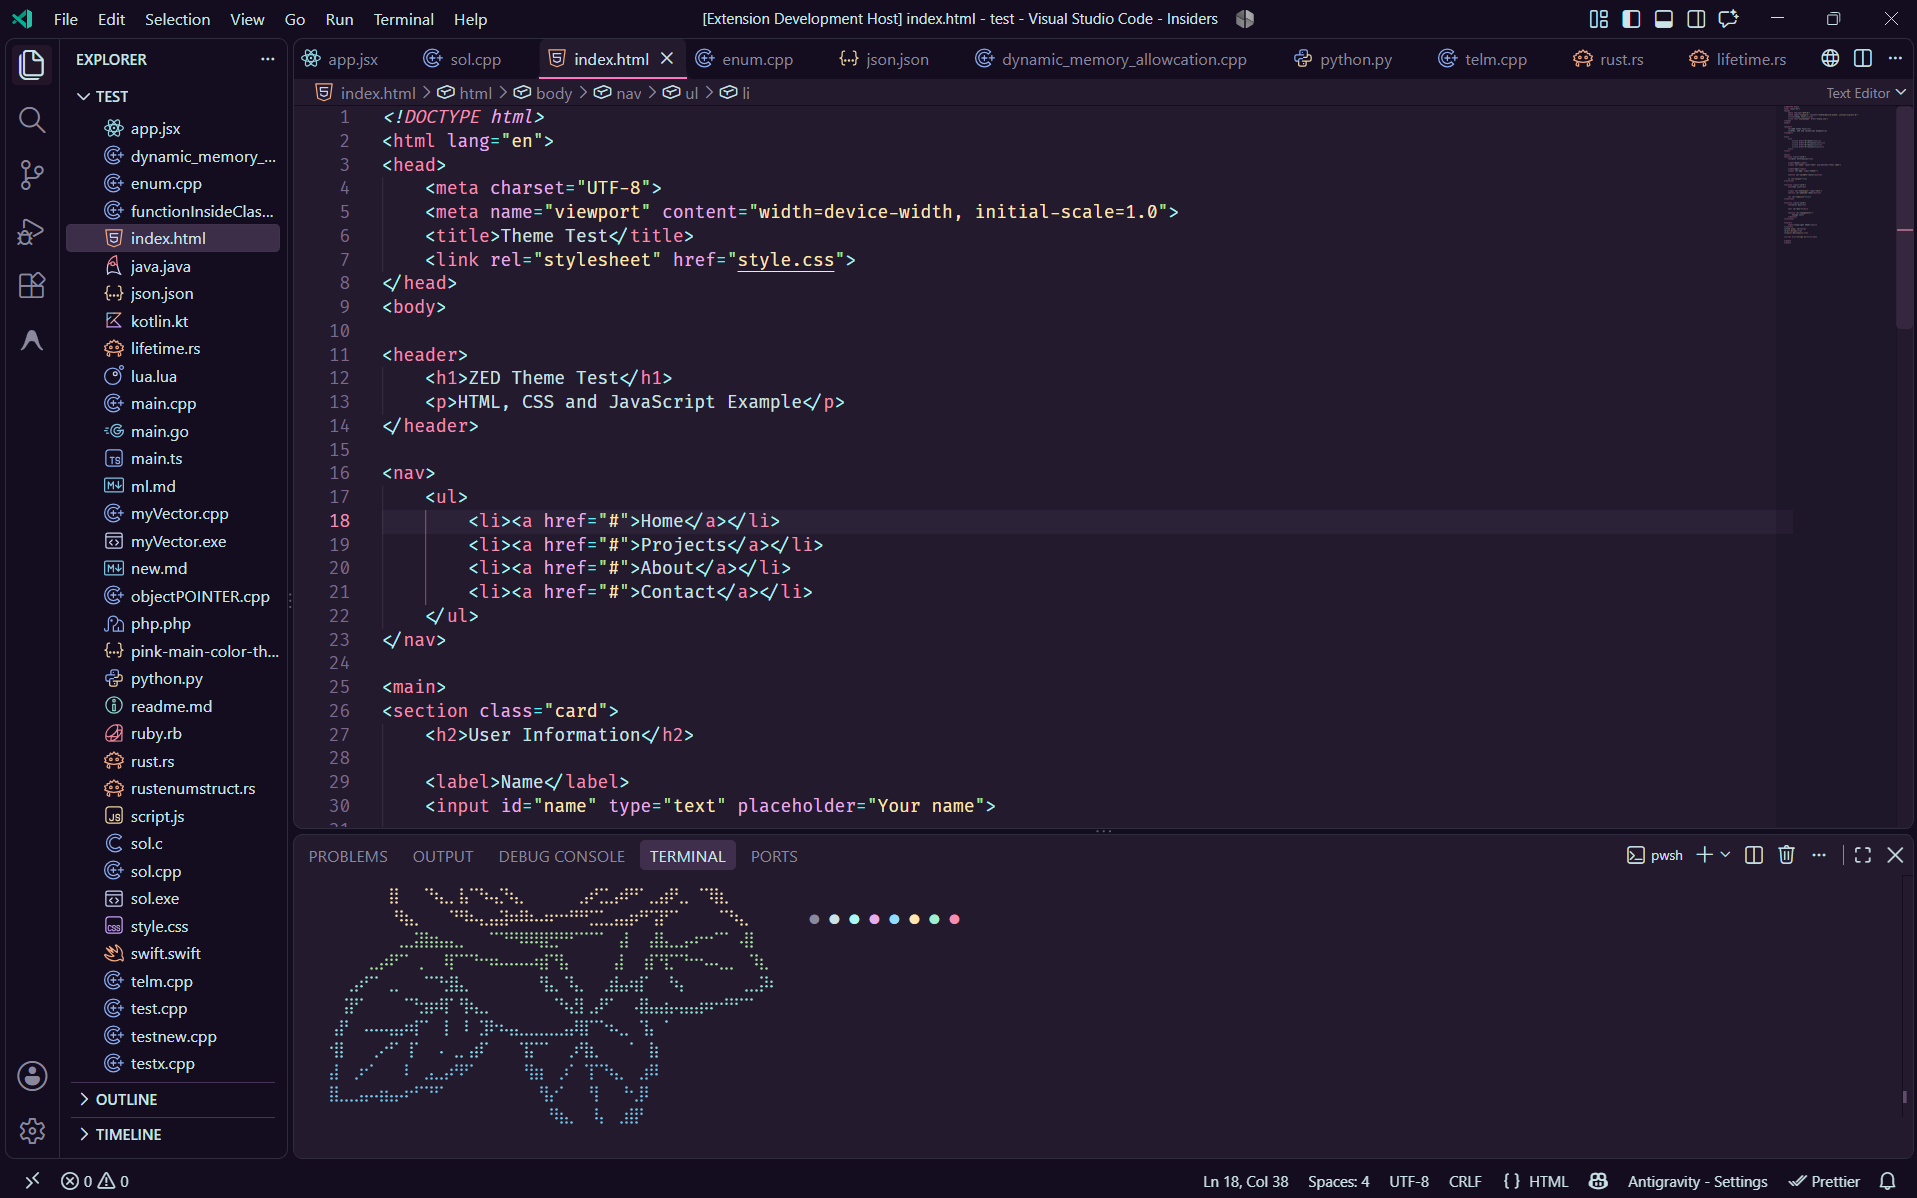Switch to the python.py editor tab
This screenshot has width=1917, height=1198.
(1343, 59)
